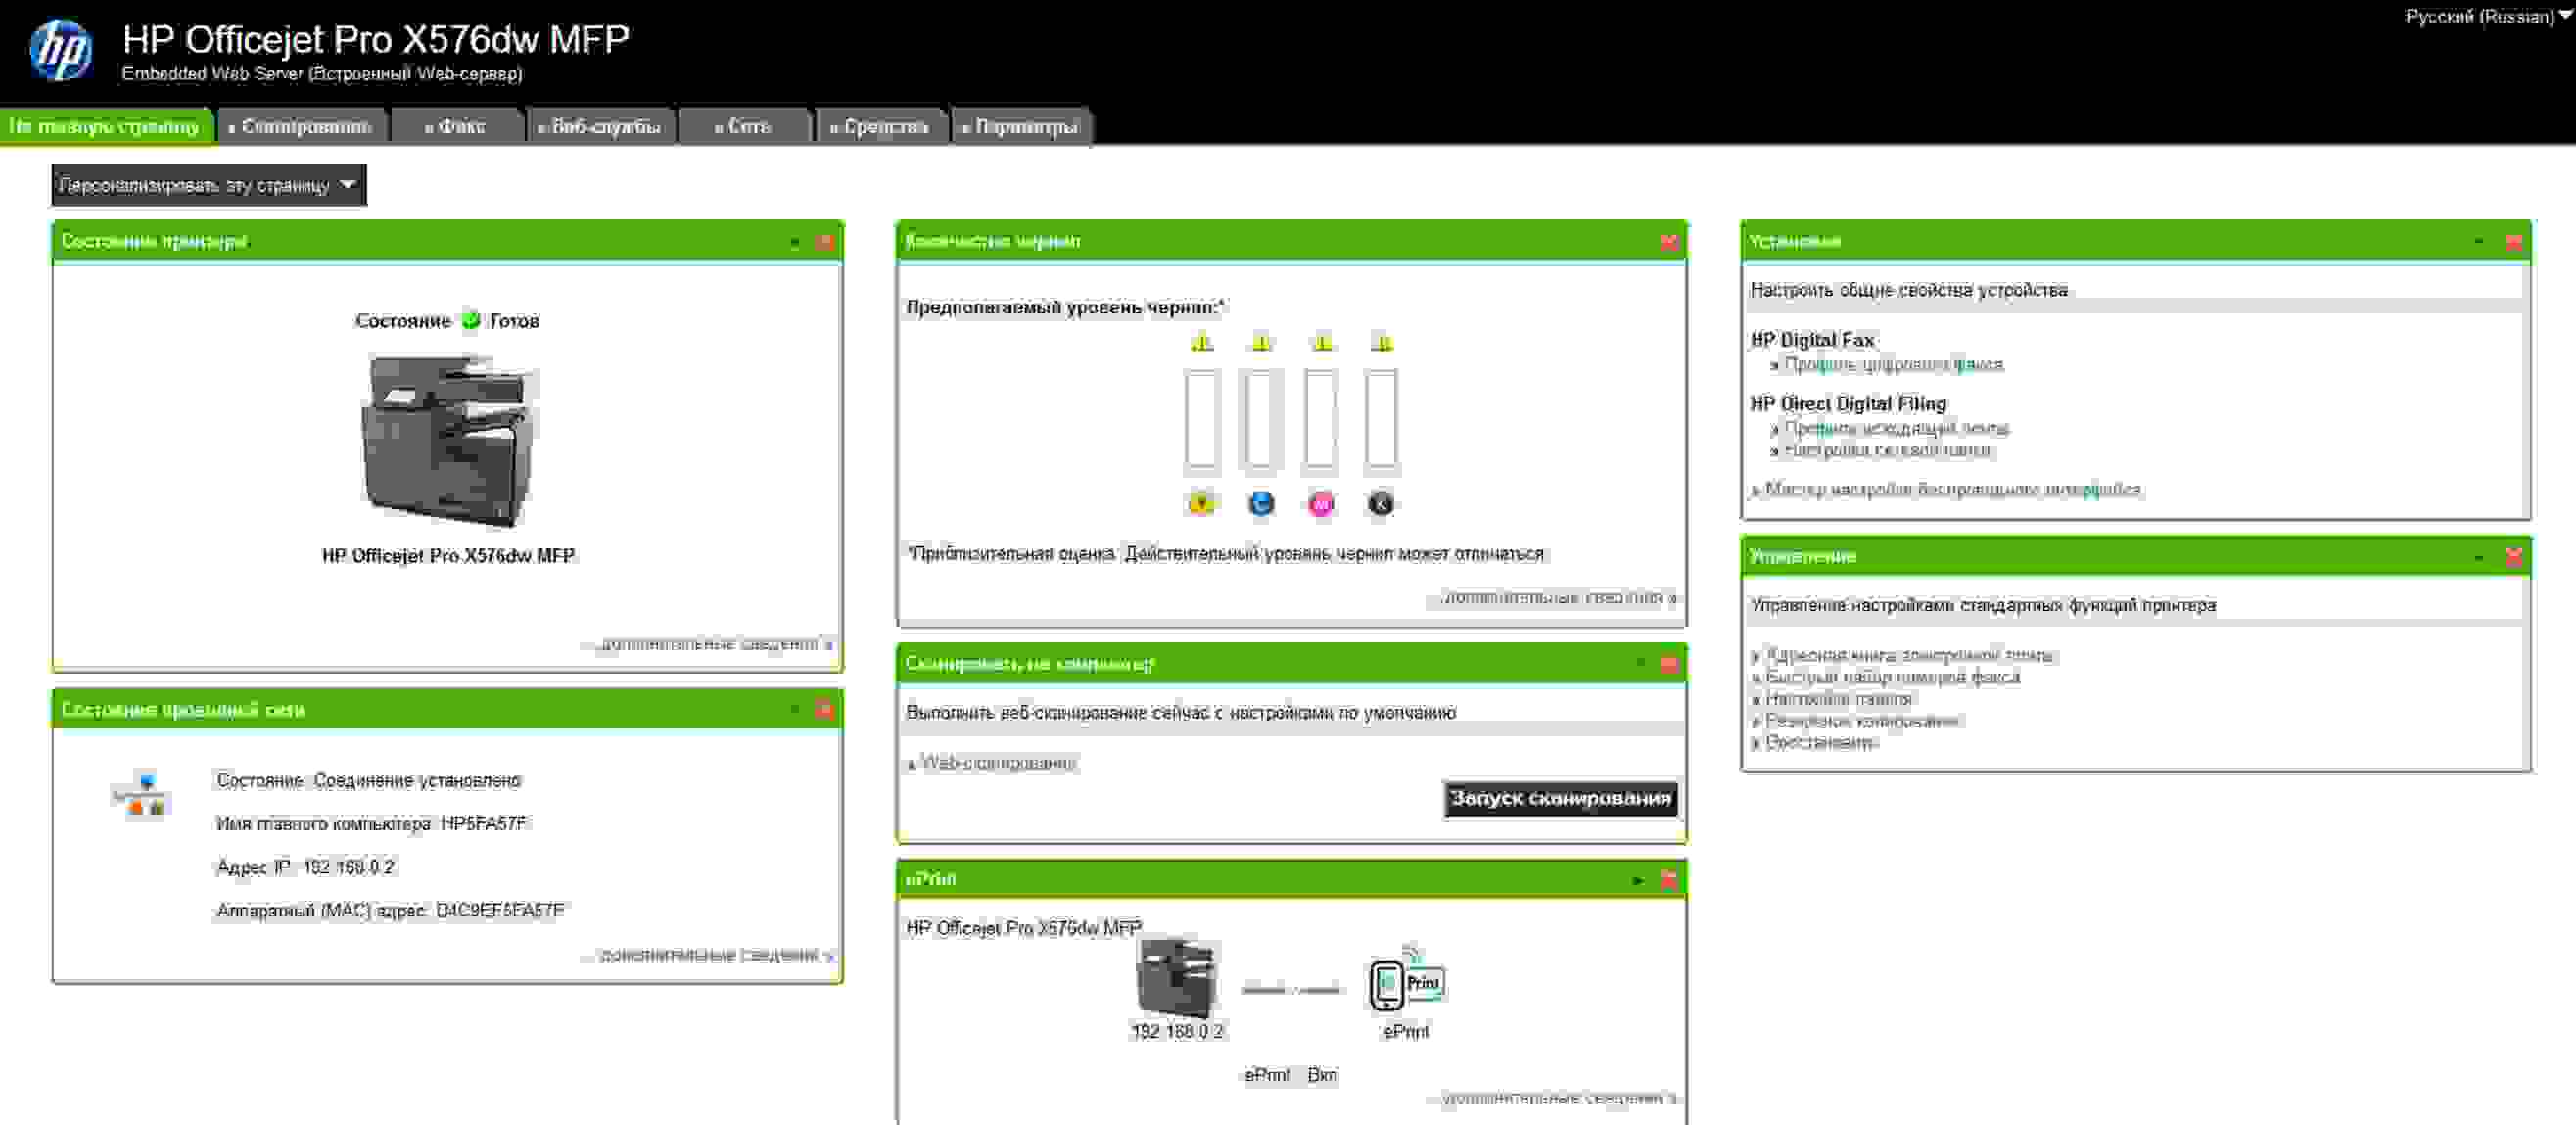Collapse the Управление panel
2576x1125 pixels.
coord(2479,557)
